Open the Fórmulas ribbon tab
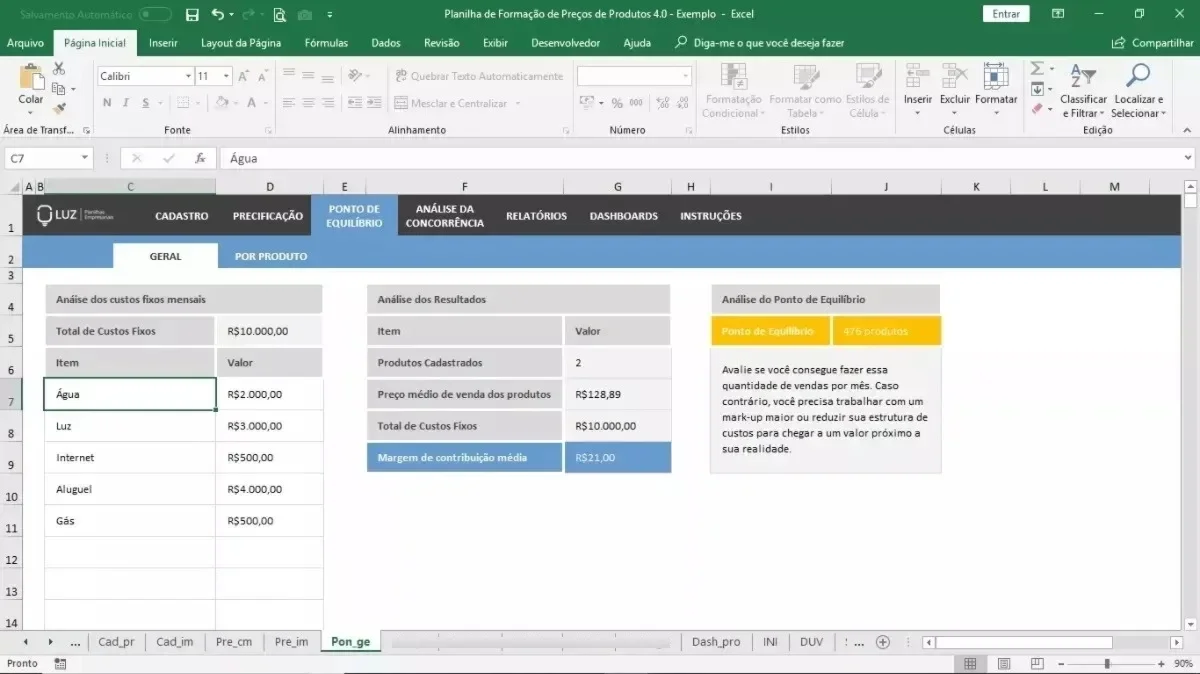 click(326, 43)
